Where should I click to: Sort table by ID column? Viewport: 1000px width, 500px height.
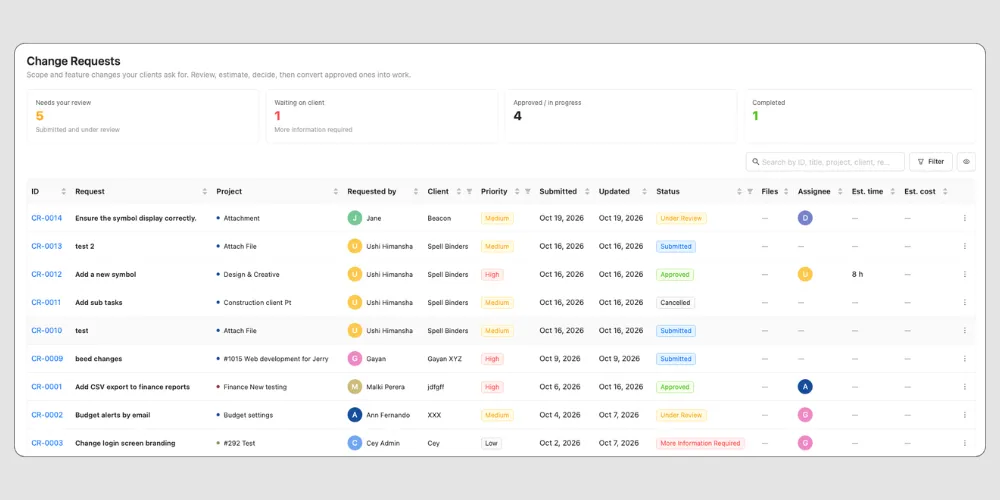point(63,191)
